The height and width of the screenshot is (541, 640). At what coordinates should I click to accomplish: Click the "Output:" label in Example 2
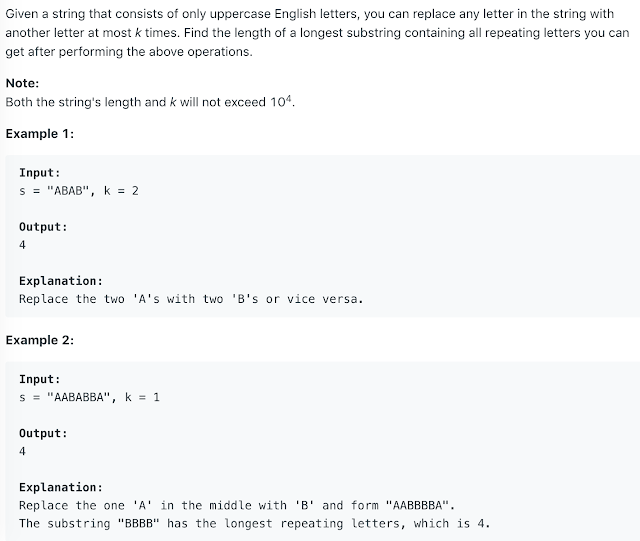44,434
